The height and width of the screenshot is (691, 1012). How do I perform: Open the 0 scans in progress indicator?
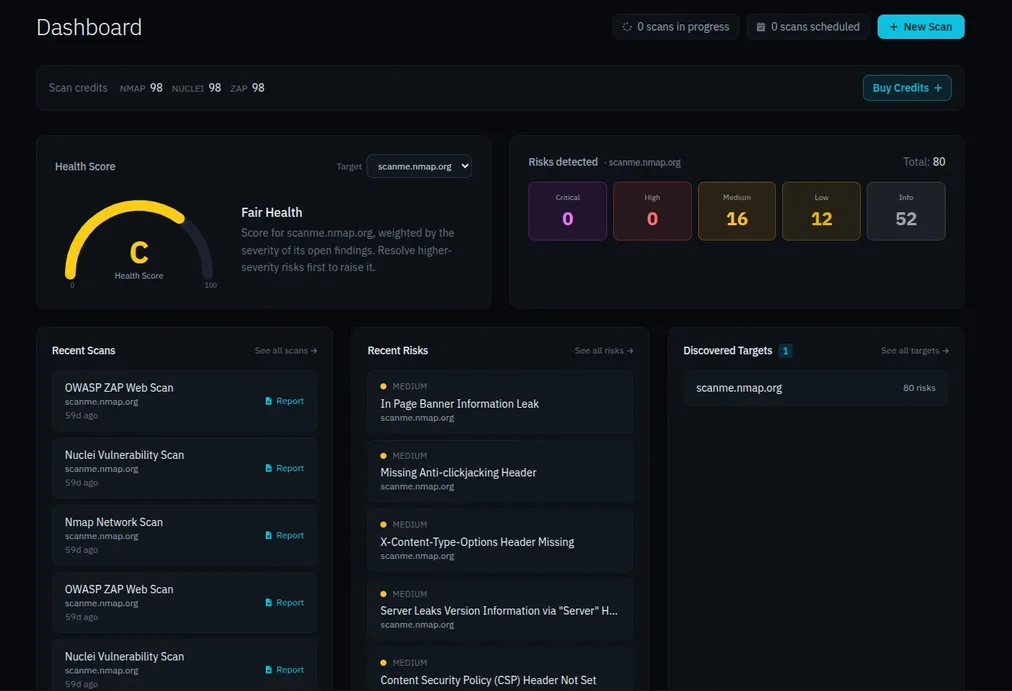[x=675, y=26]
